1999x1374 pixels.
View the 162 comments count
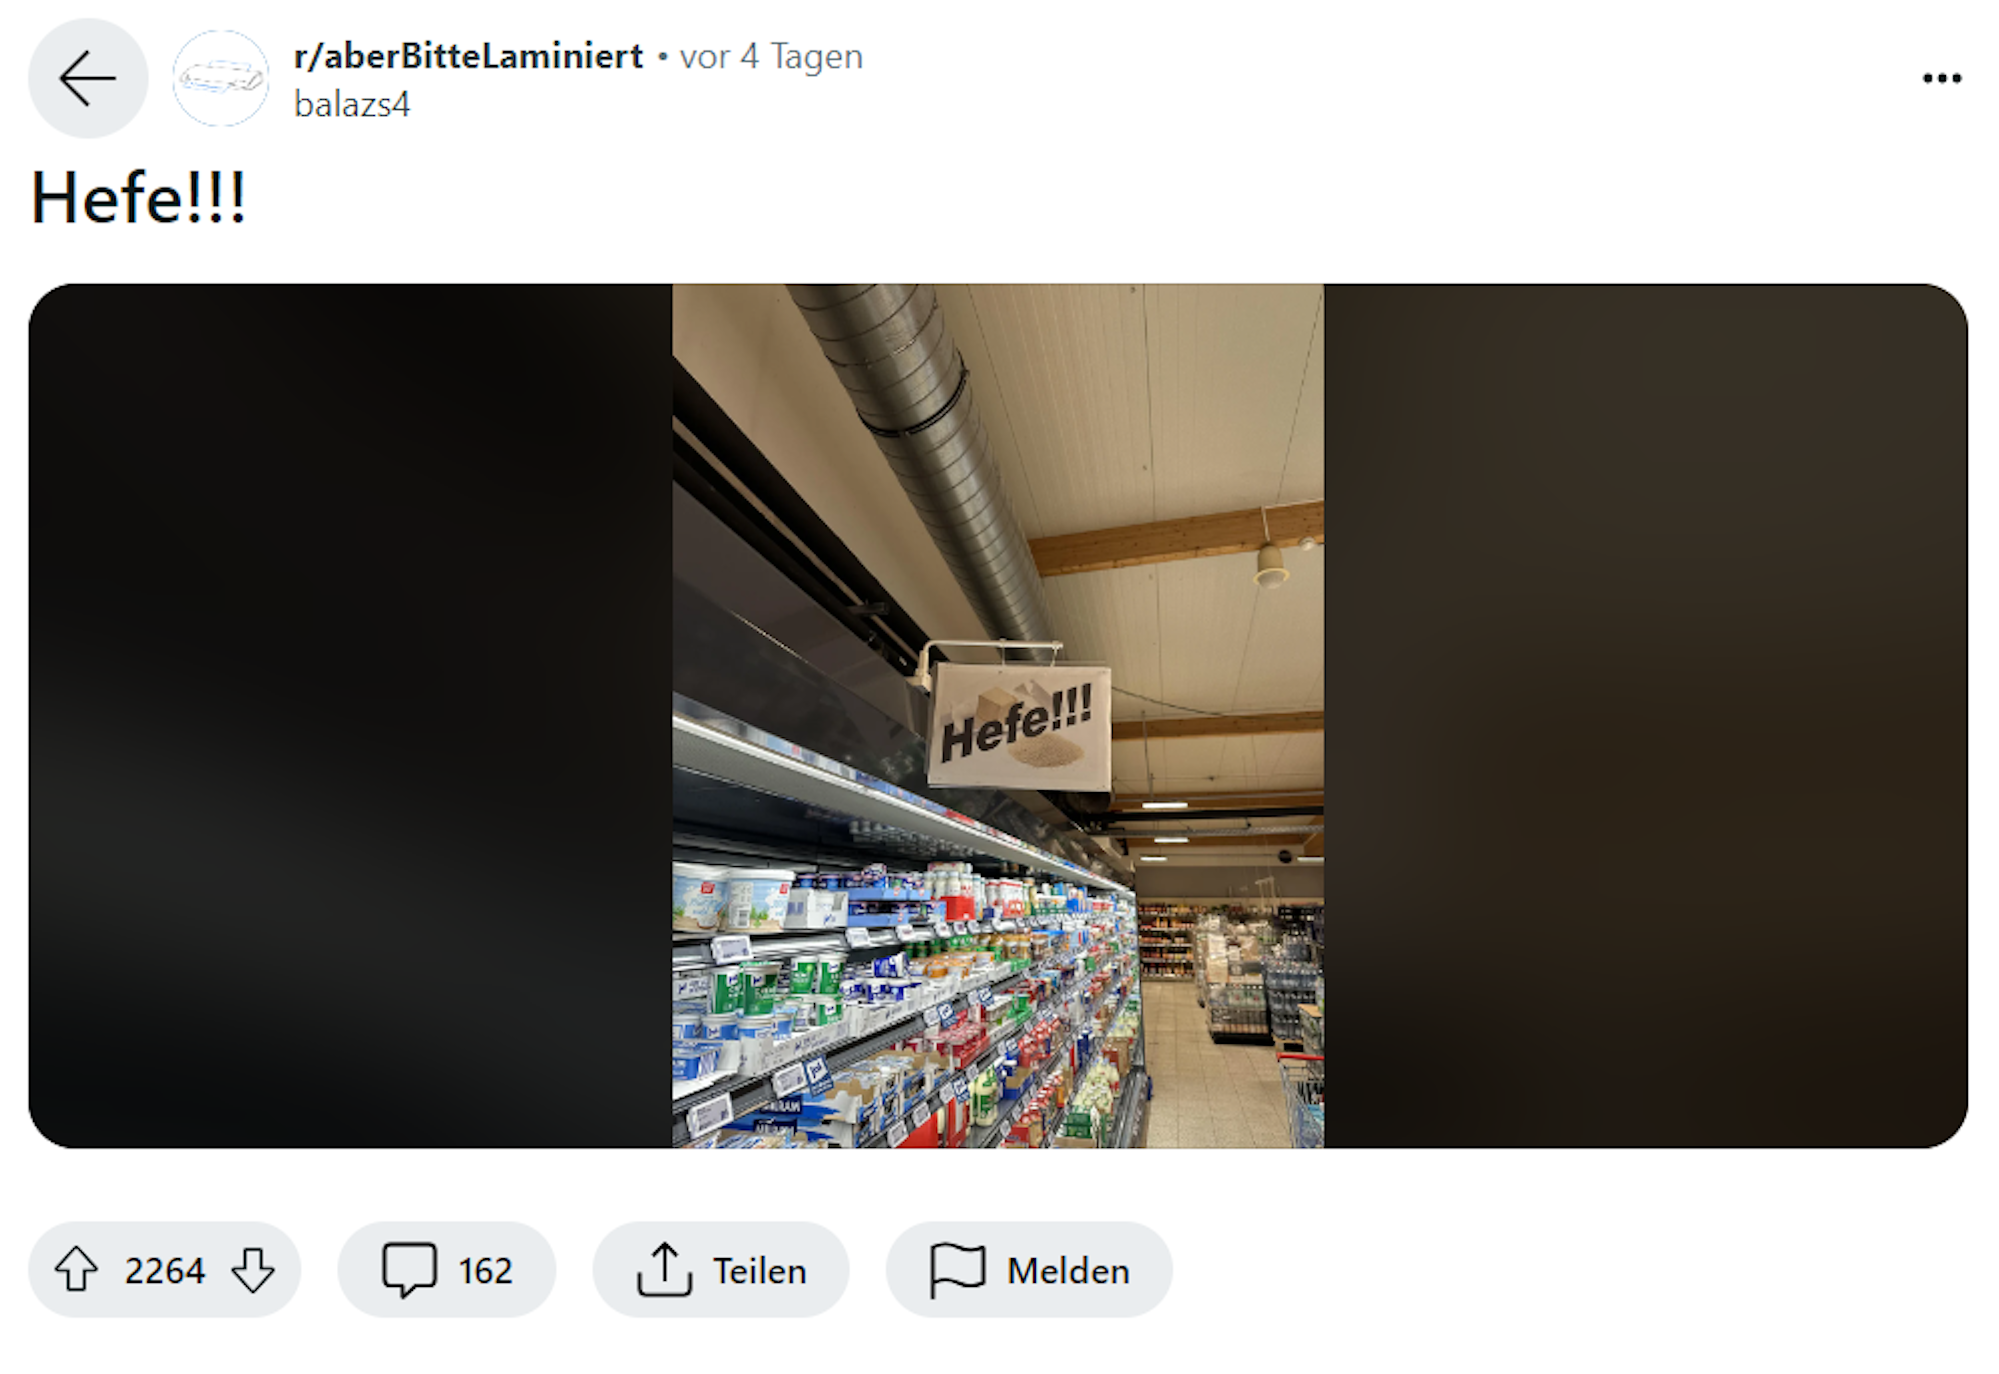485,1271
